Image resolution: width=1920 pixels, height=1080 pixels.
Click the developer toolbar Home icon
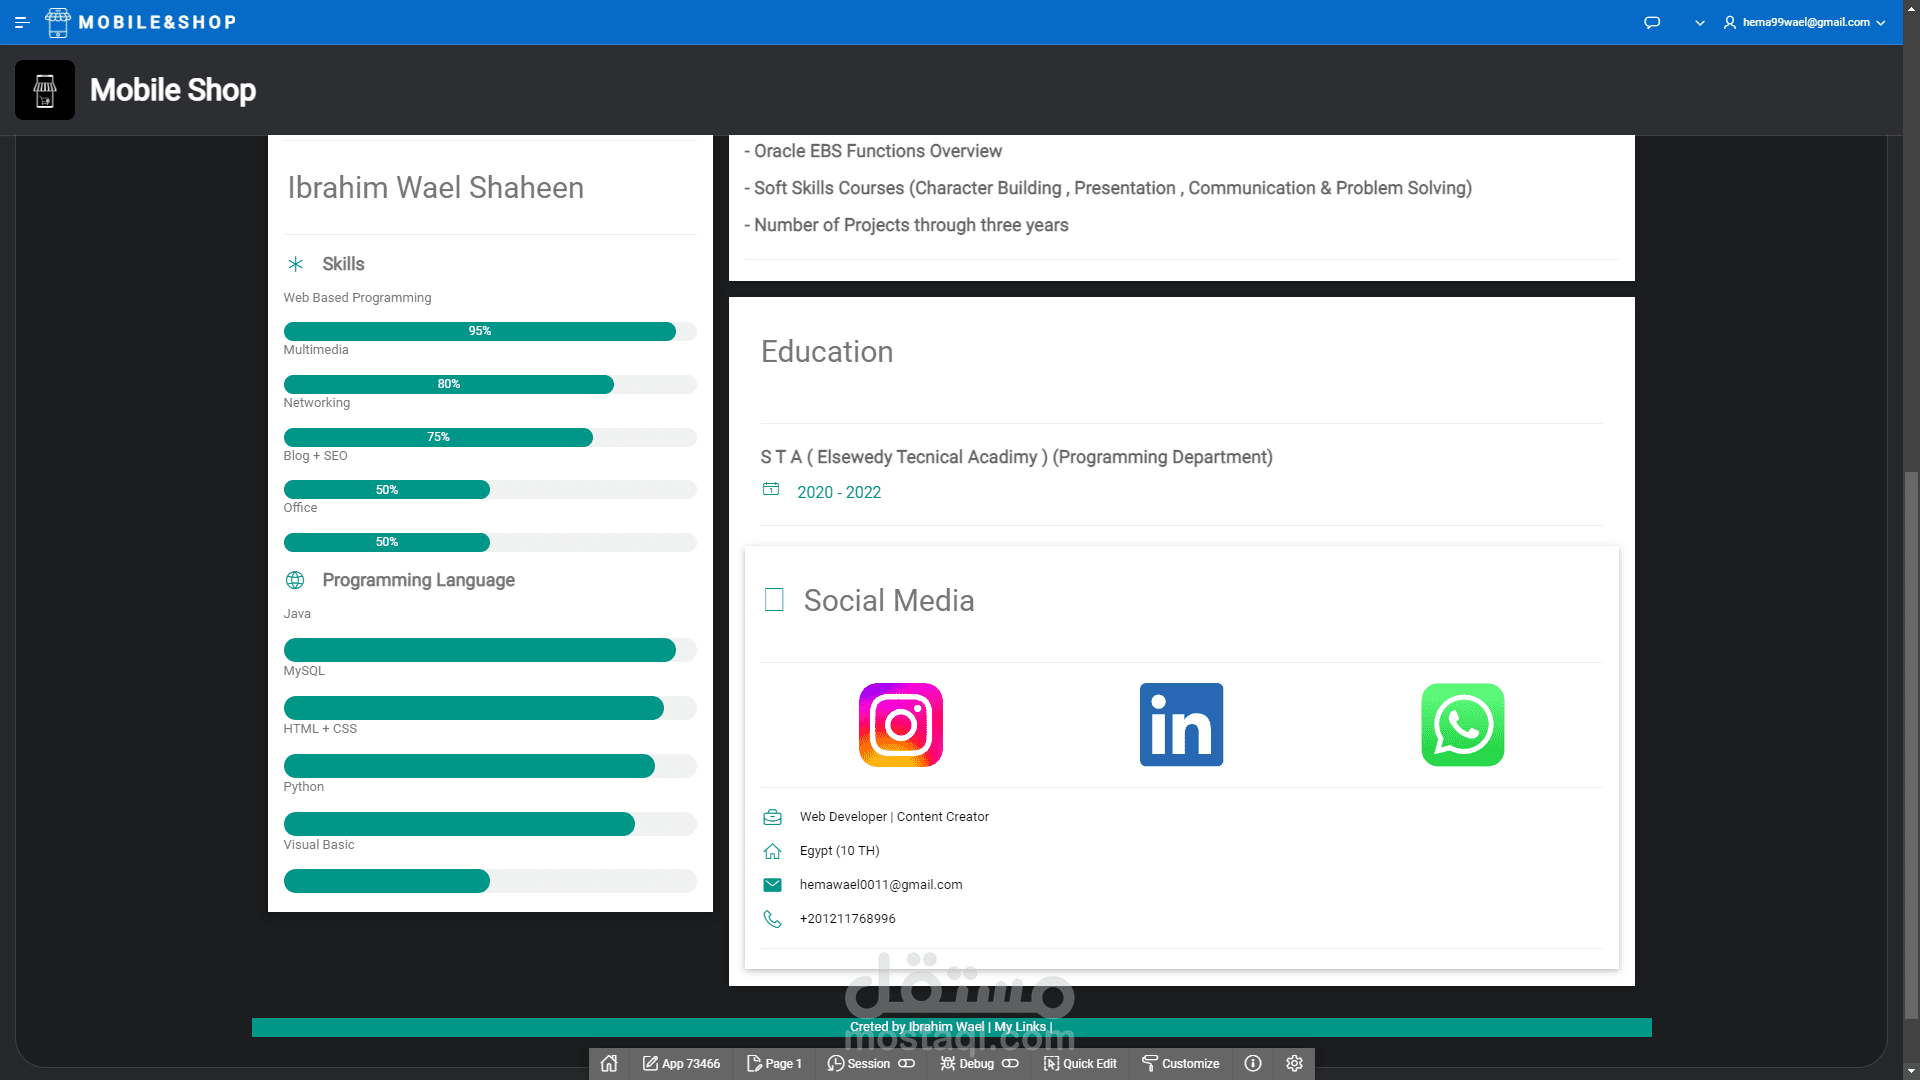[x=609, y=1063]
